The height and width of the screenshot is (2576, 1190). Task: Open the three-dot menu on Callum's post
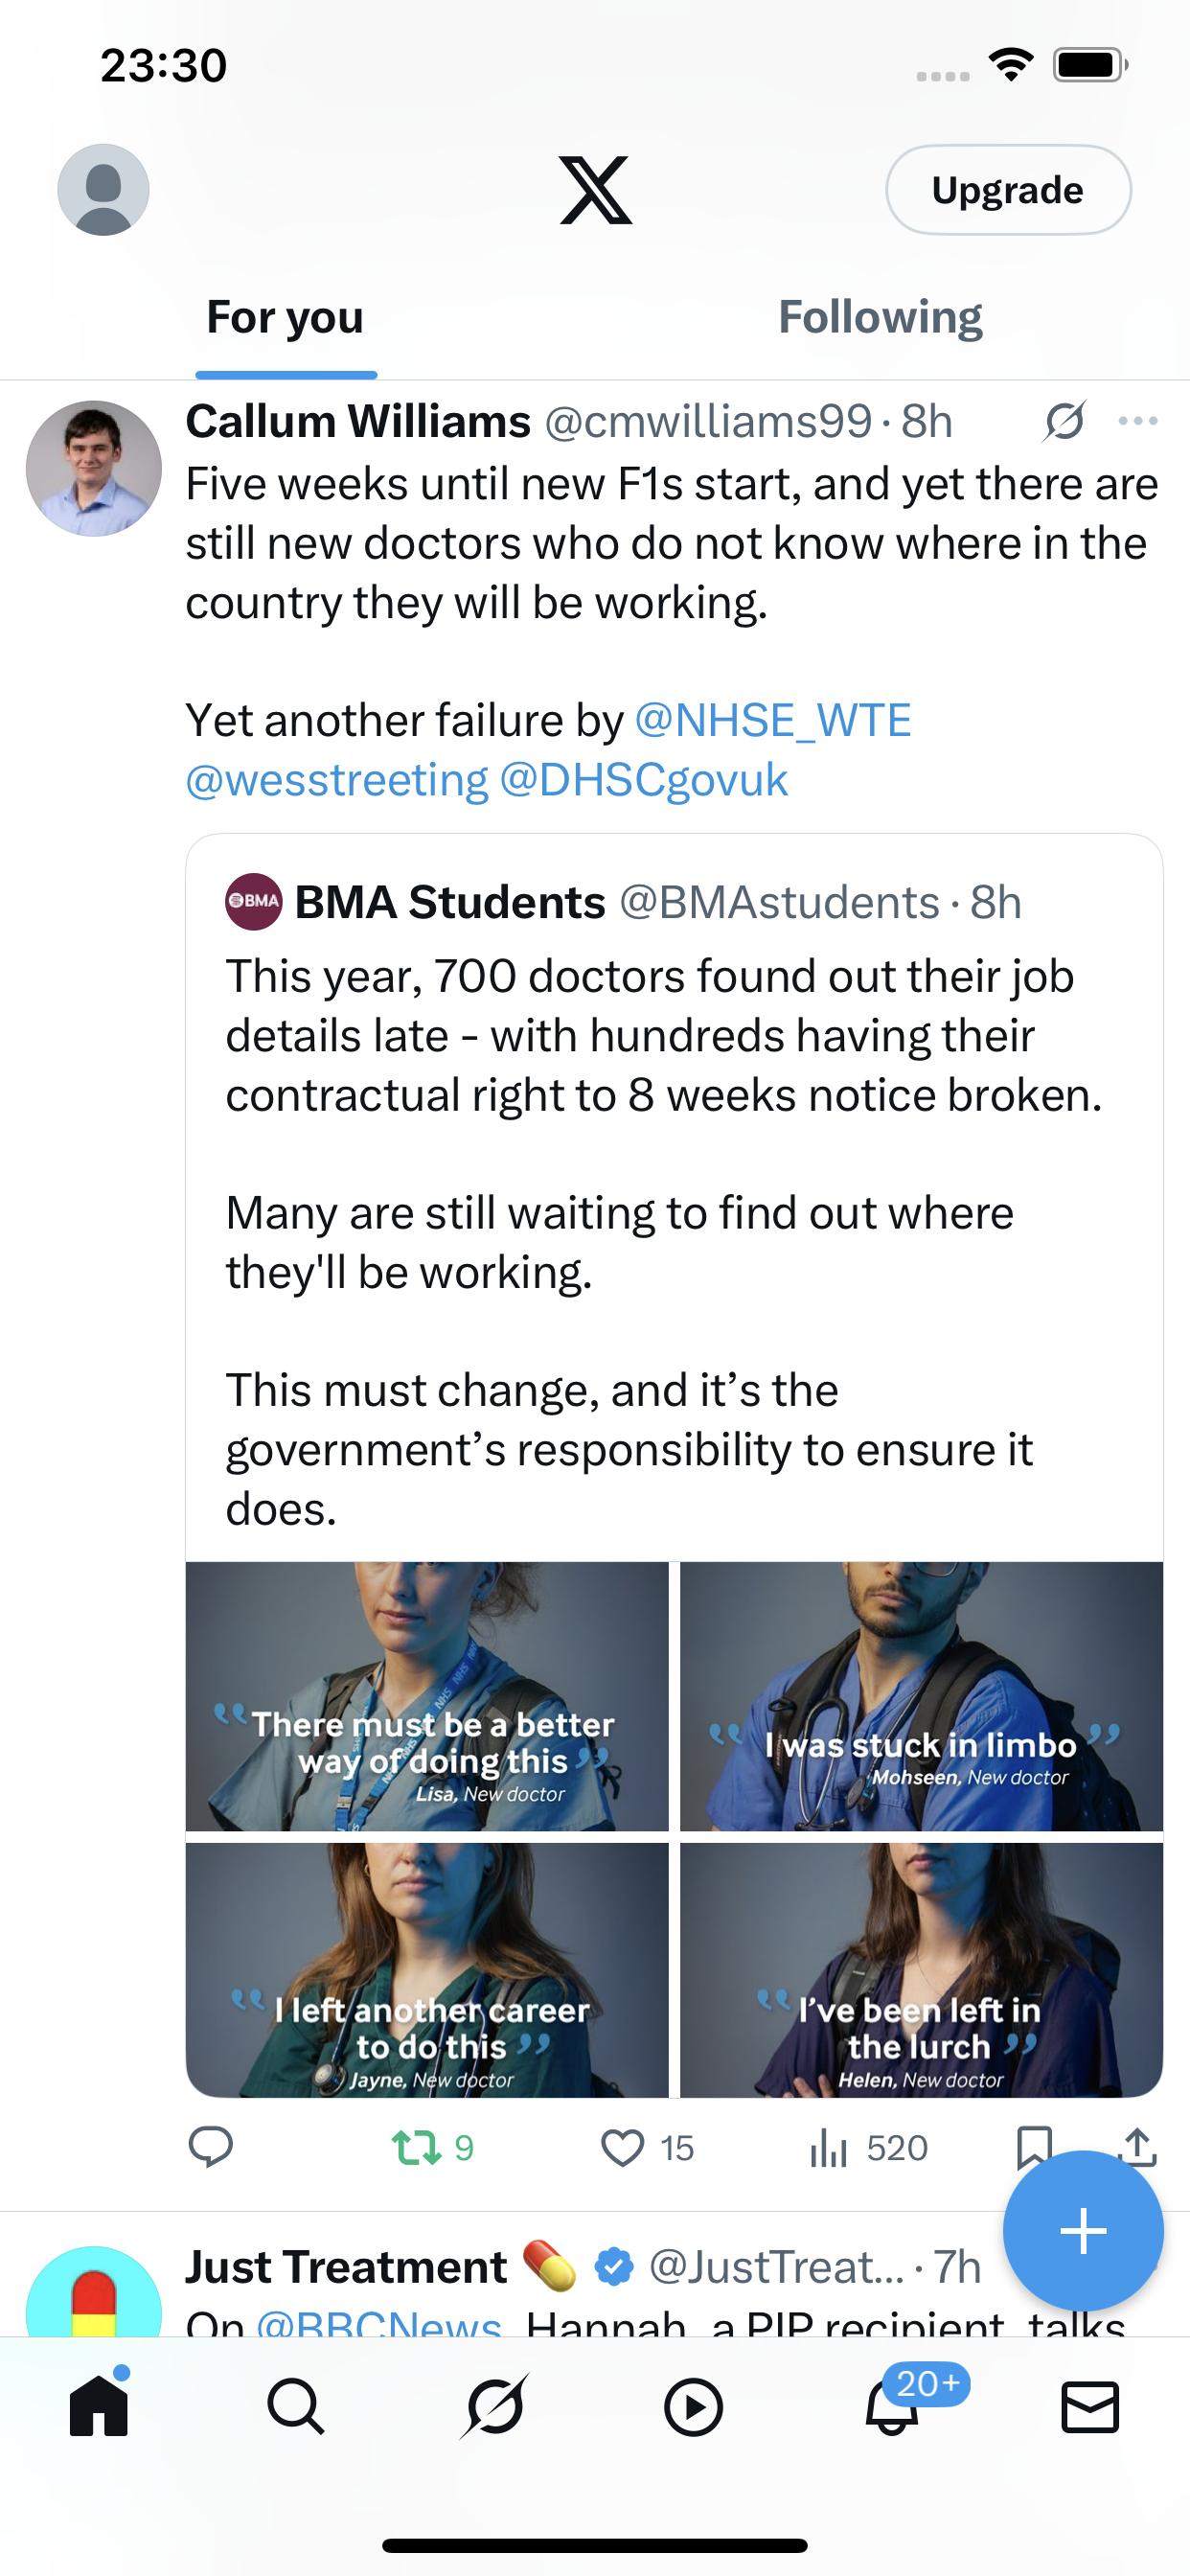1138,421
